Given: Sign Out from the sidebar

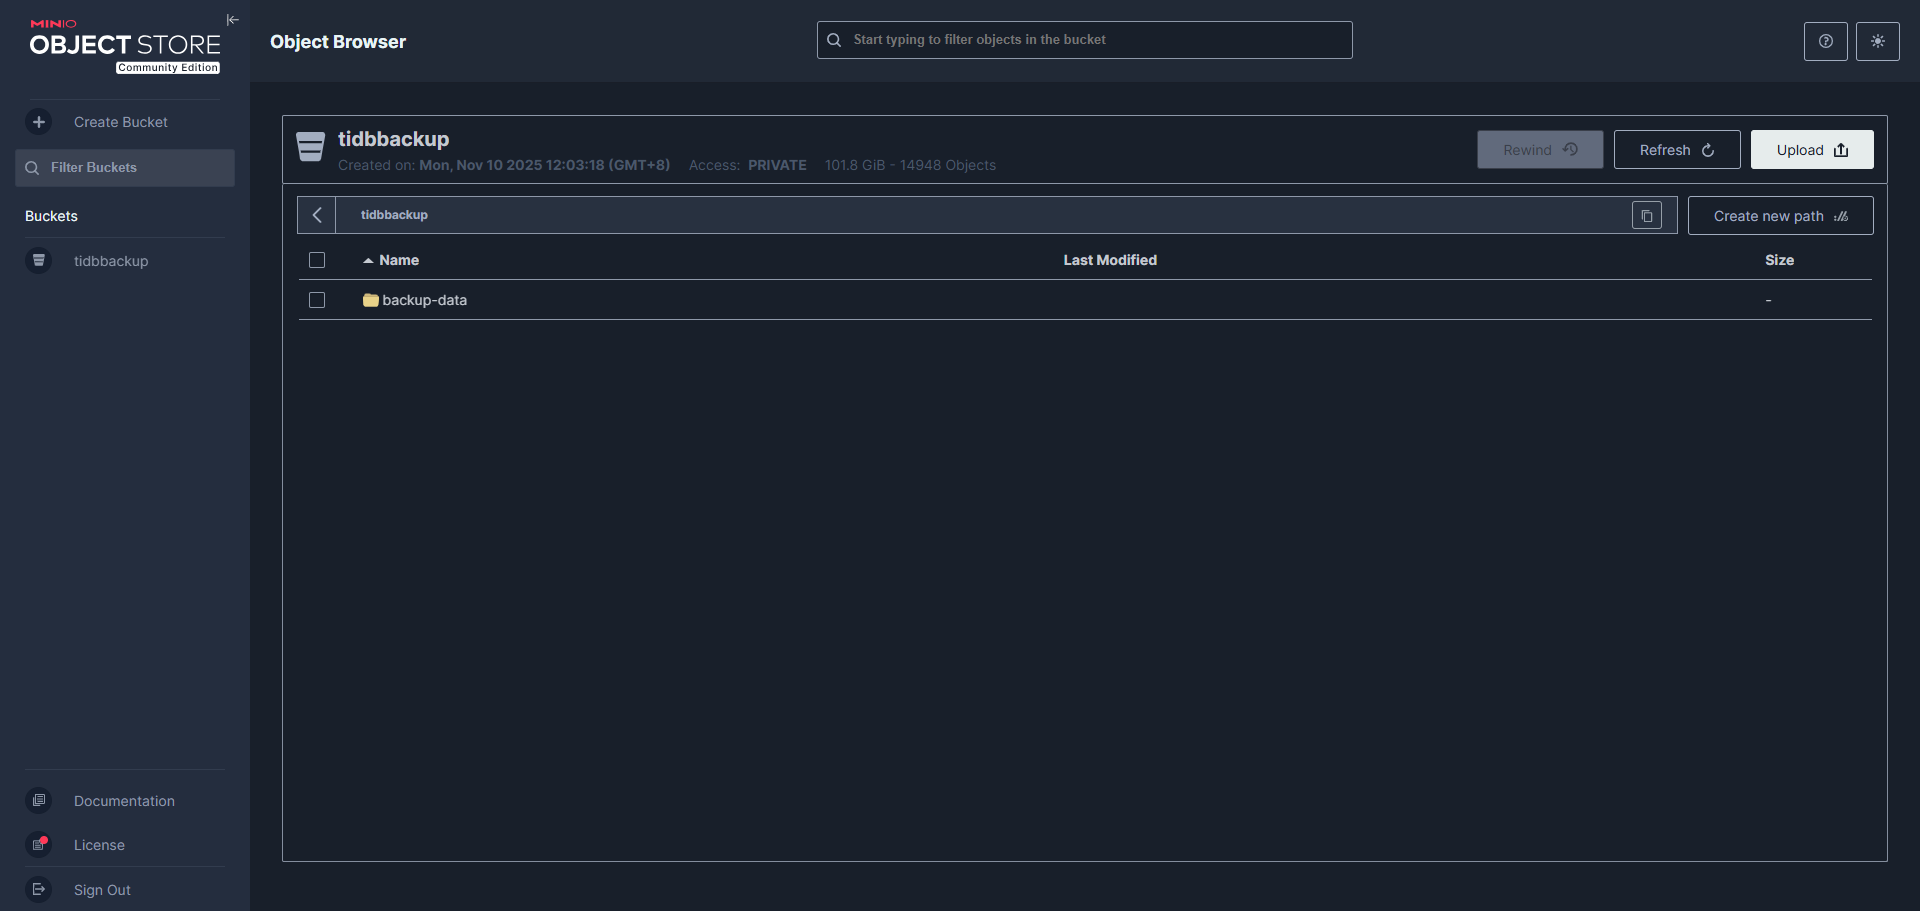Looking at the screenshot, I should [102, 890].
